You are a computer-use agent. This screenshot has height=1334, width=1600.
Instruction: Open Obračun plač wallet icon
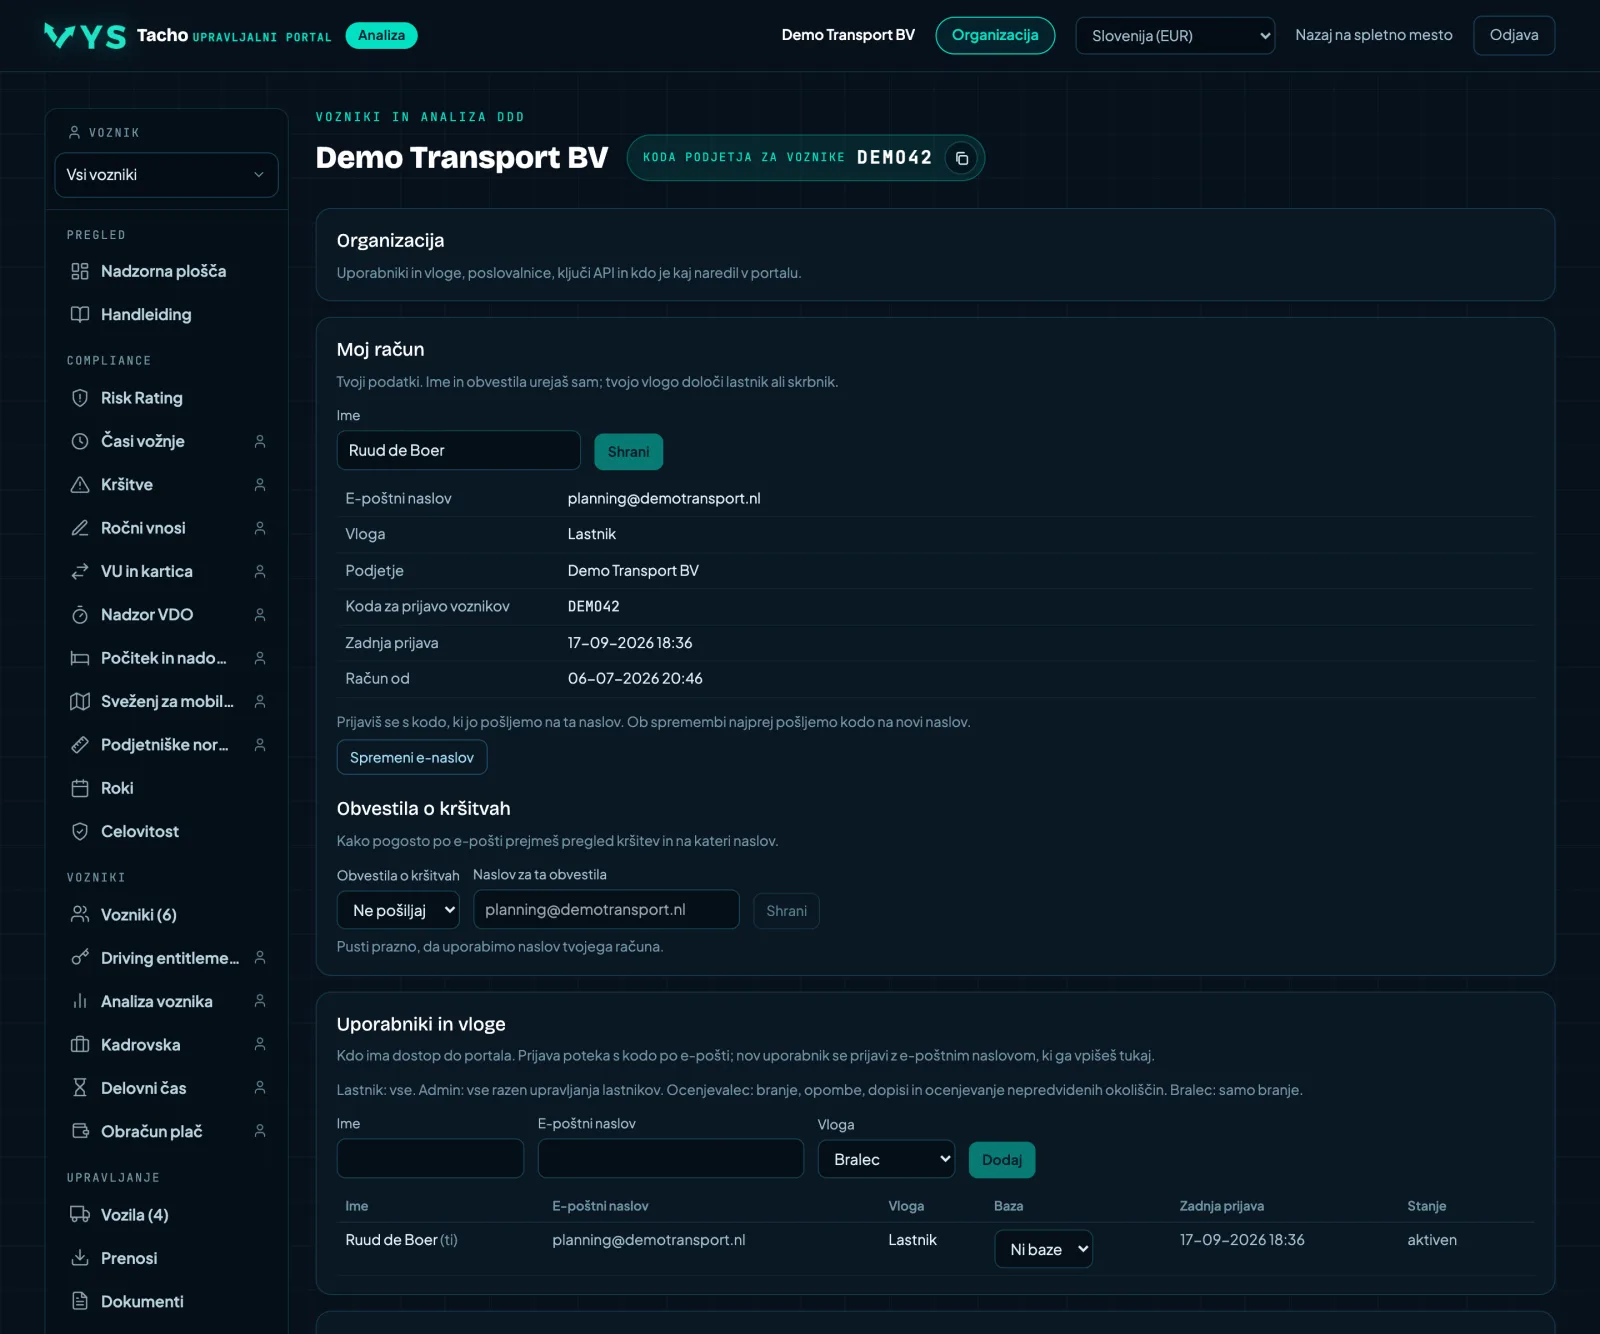[80, 1131]
